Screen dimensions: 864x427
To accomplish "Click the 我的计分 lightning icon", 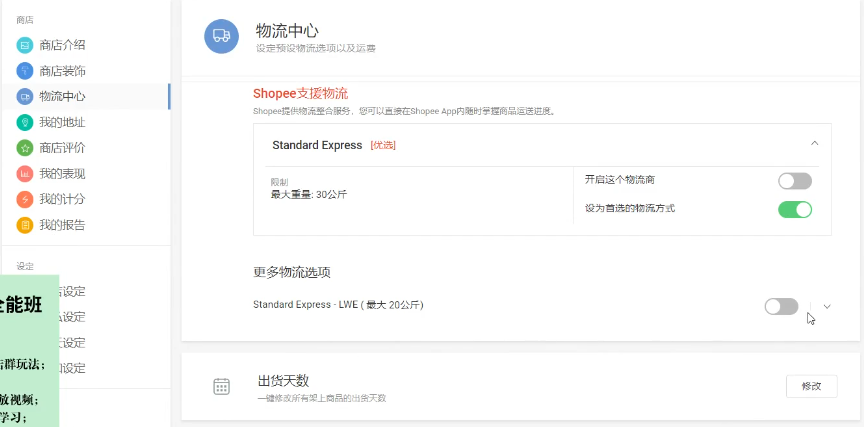I will [25, 199].
